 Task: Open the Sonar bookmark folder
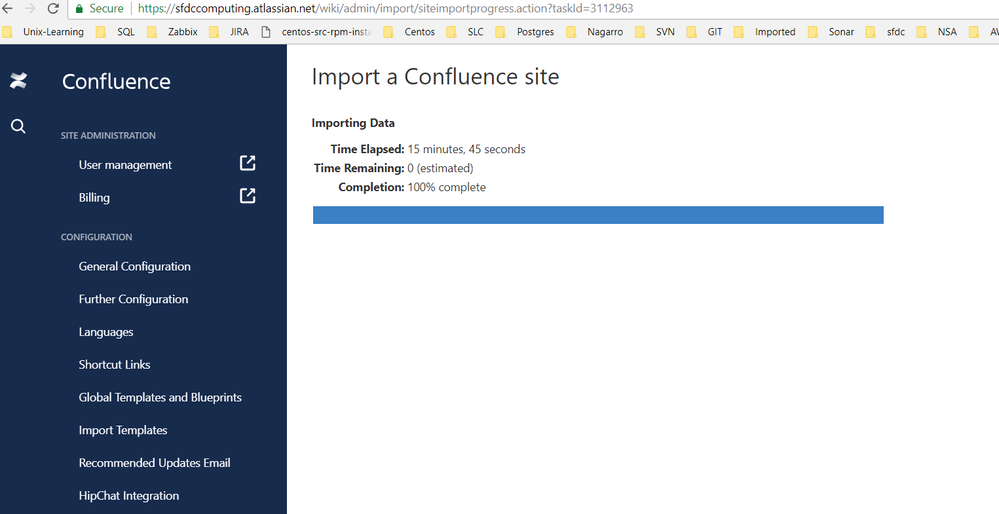coord(831,32)
